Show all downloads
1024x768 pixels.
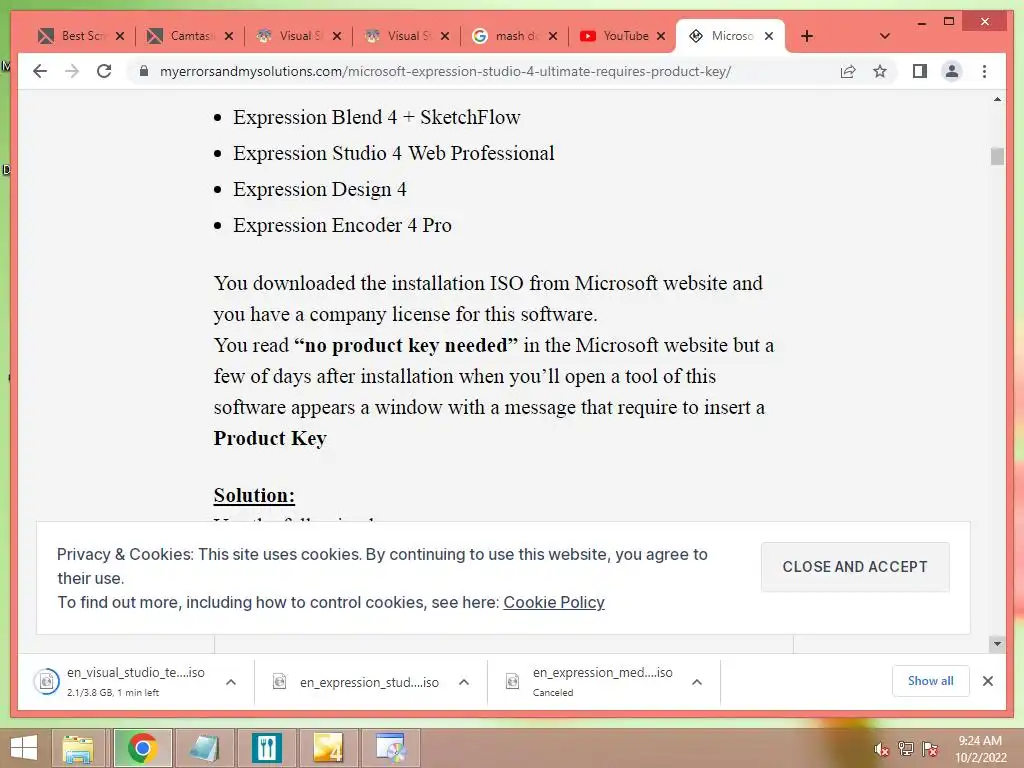coord(931,681)
